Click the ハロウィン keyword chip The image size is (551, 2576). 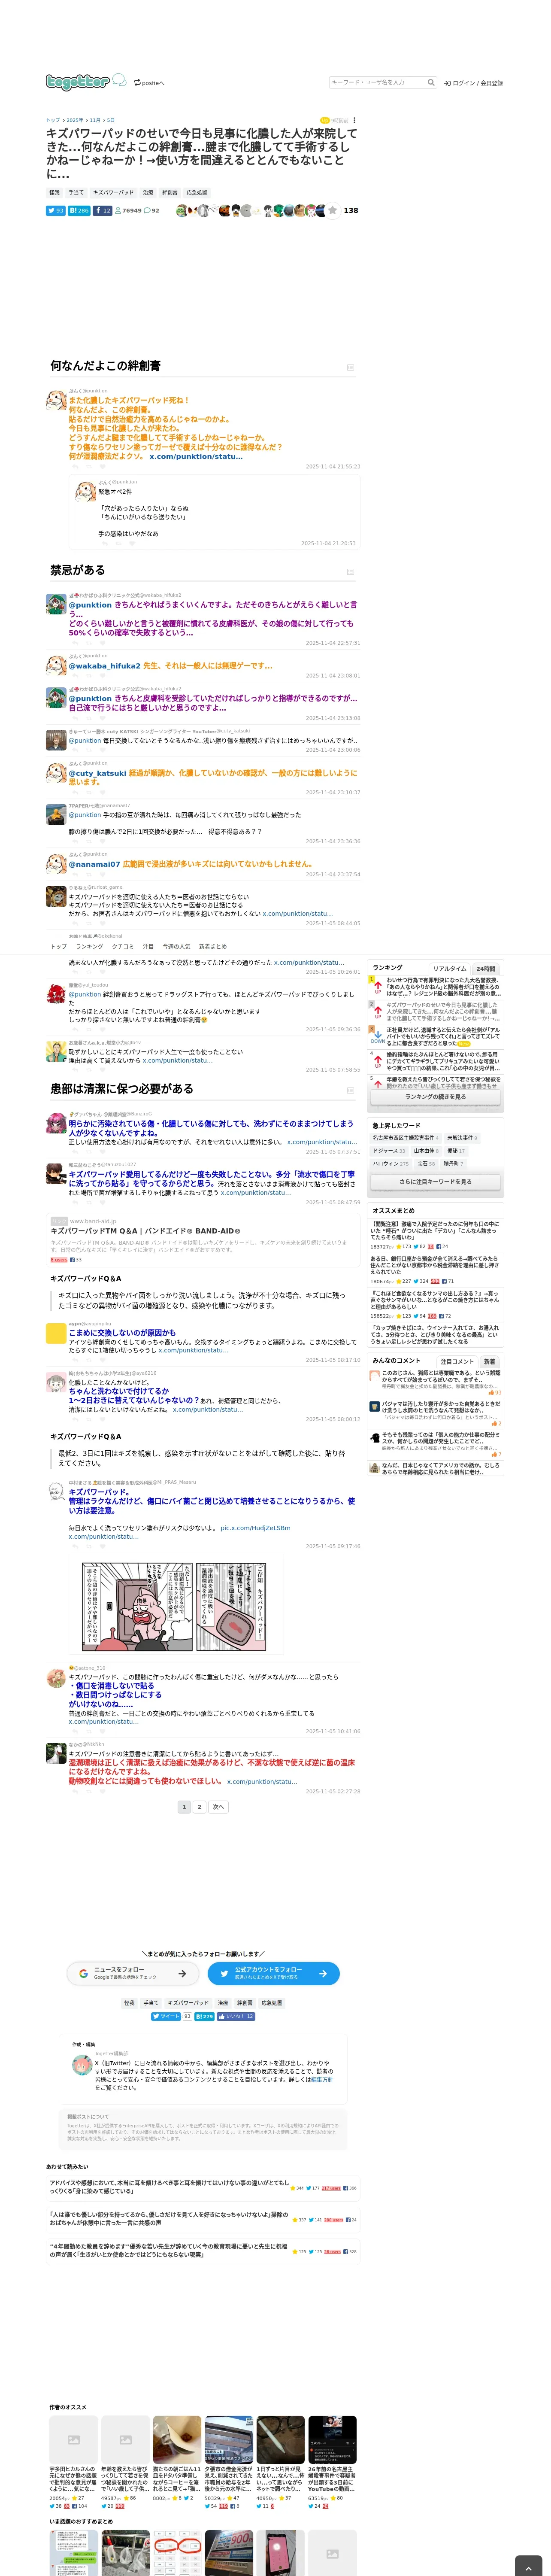coord(390,1164)
